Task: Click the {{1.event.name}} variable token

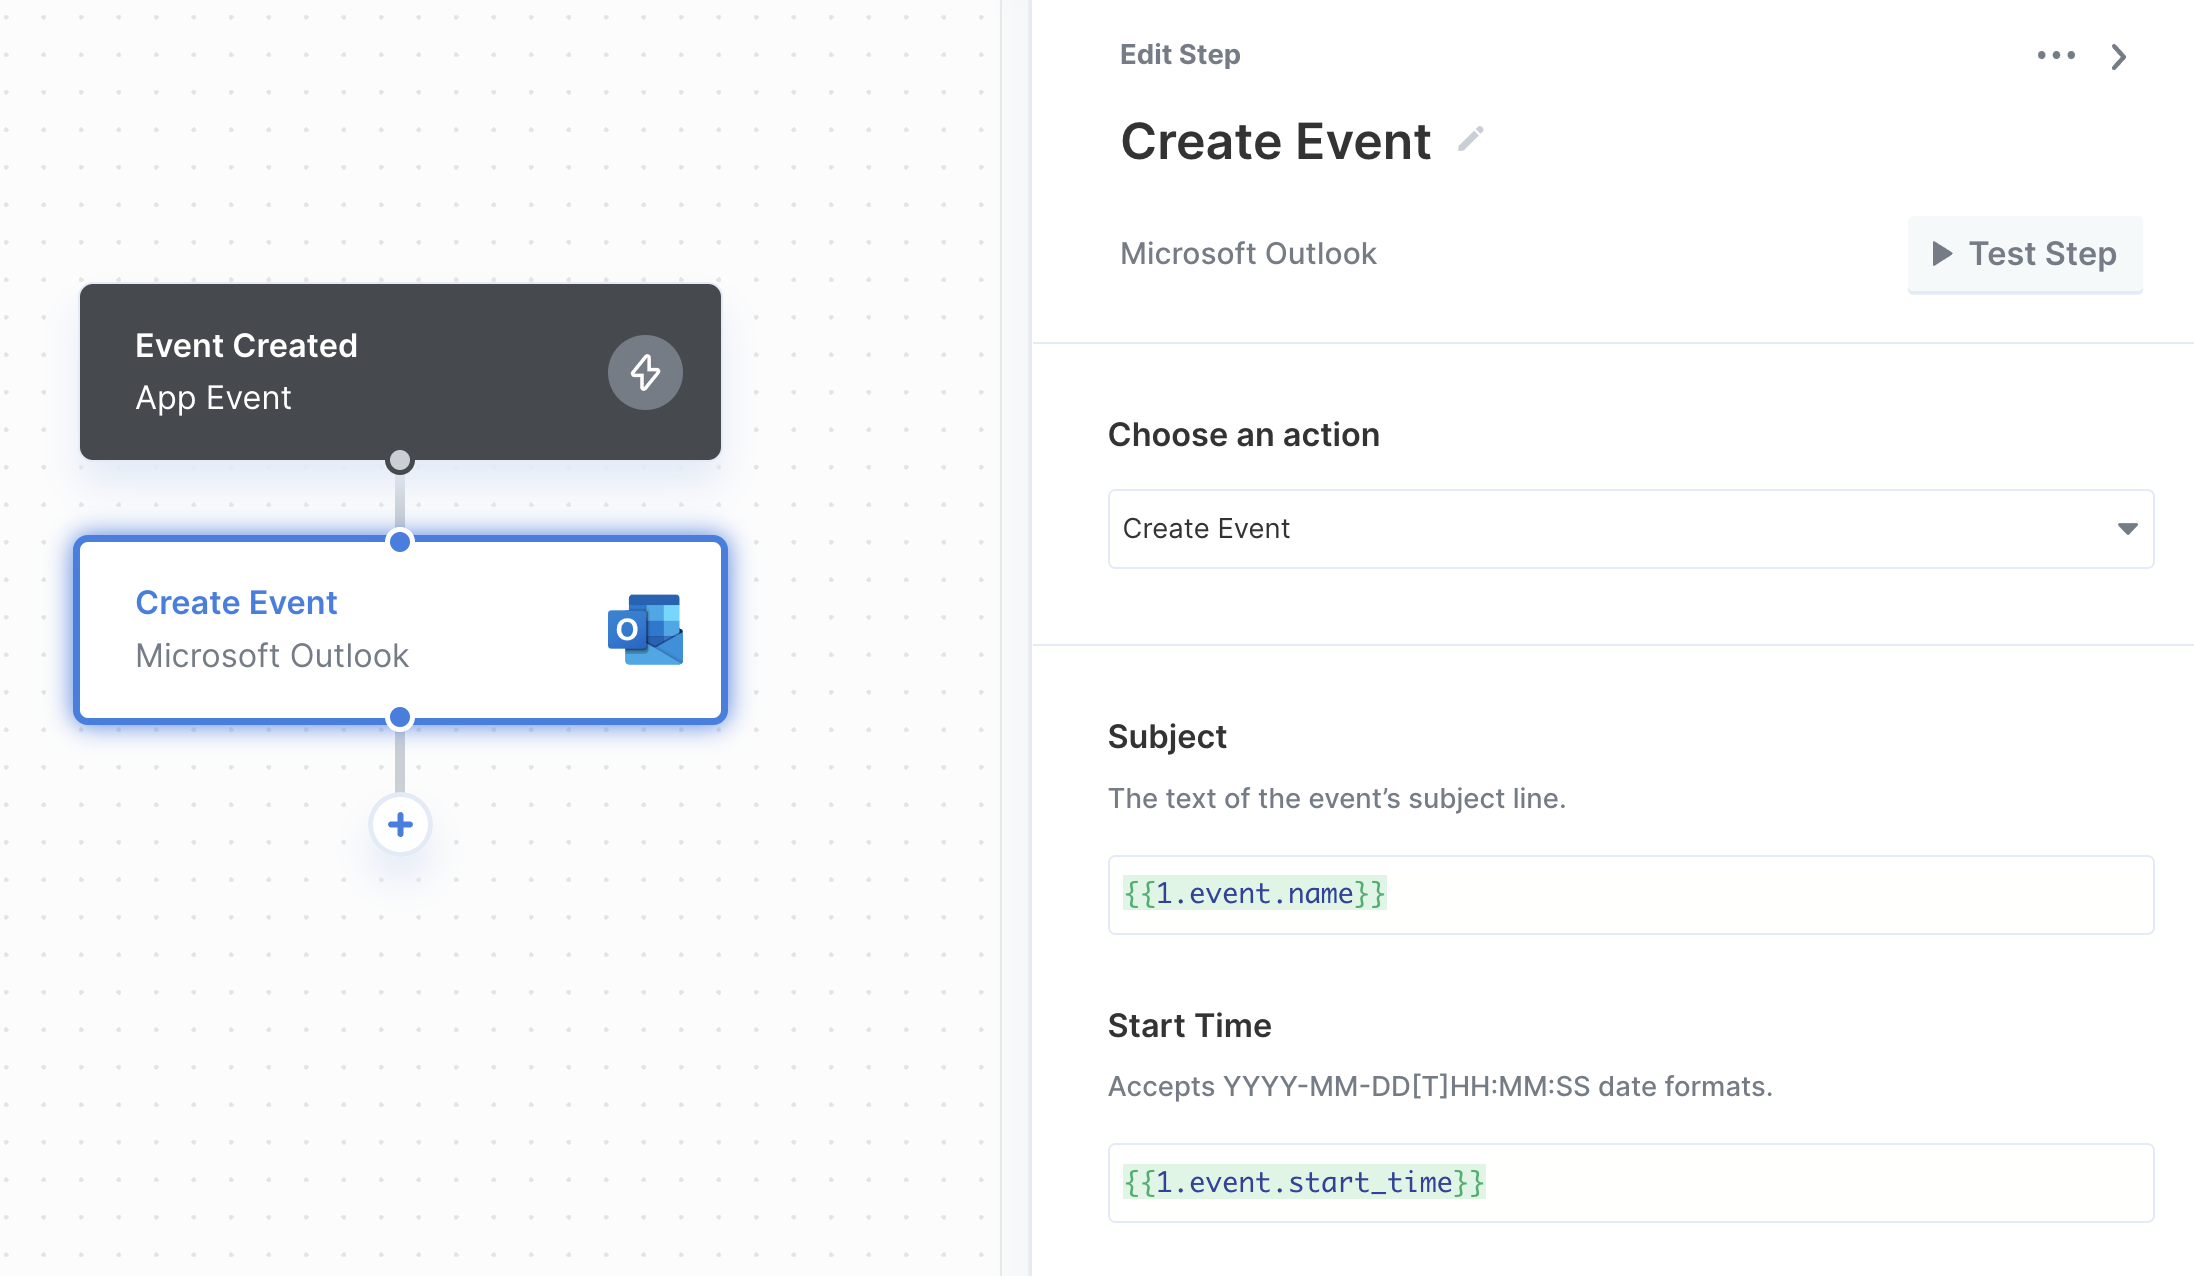Action: (x=1254, y=893)
